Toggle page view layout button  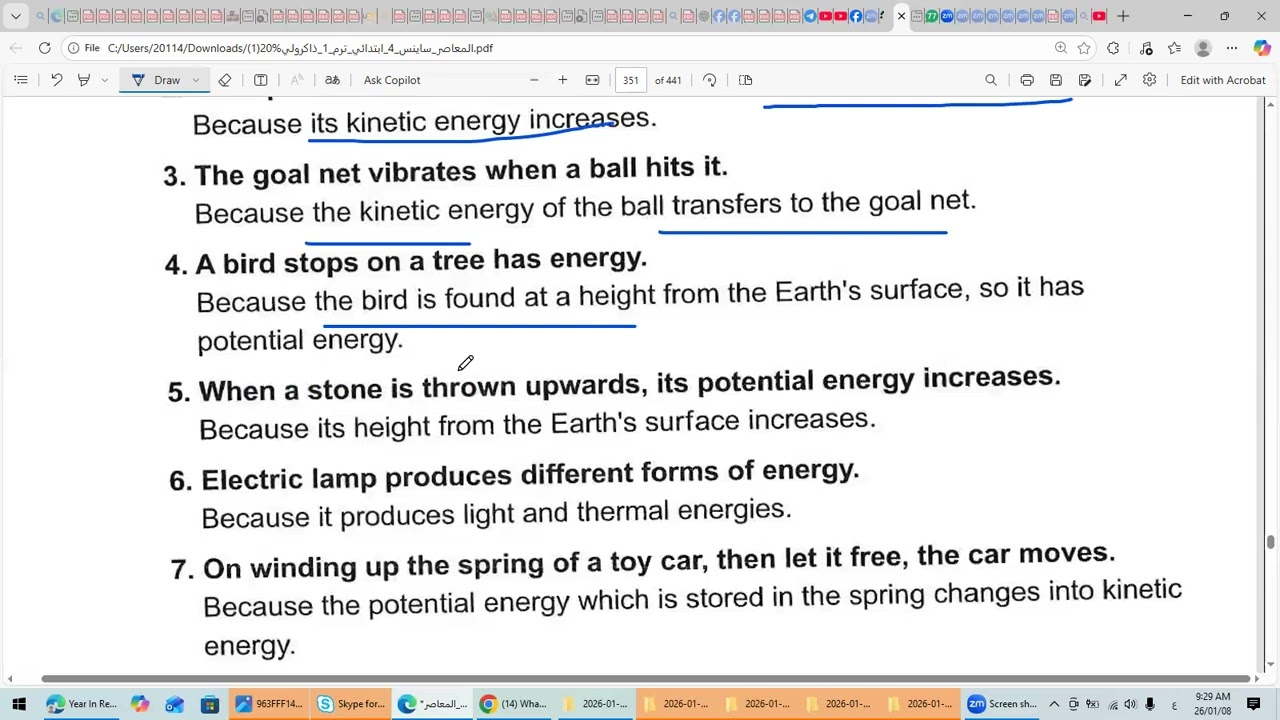pyautogui.click(x=745, y=80)
